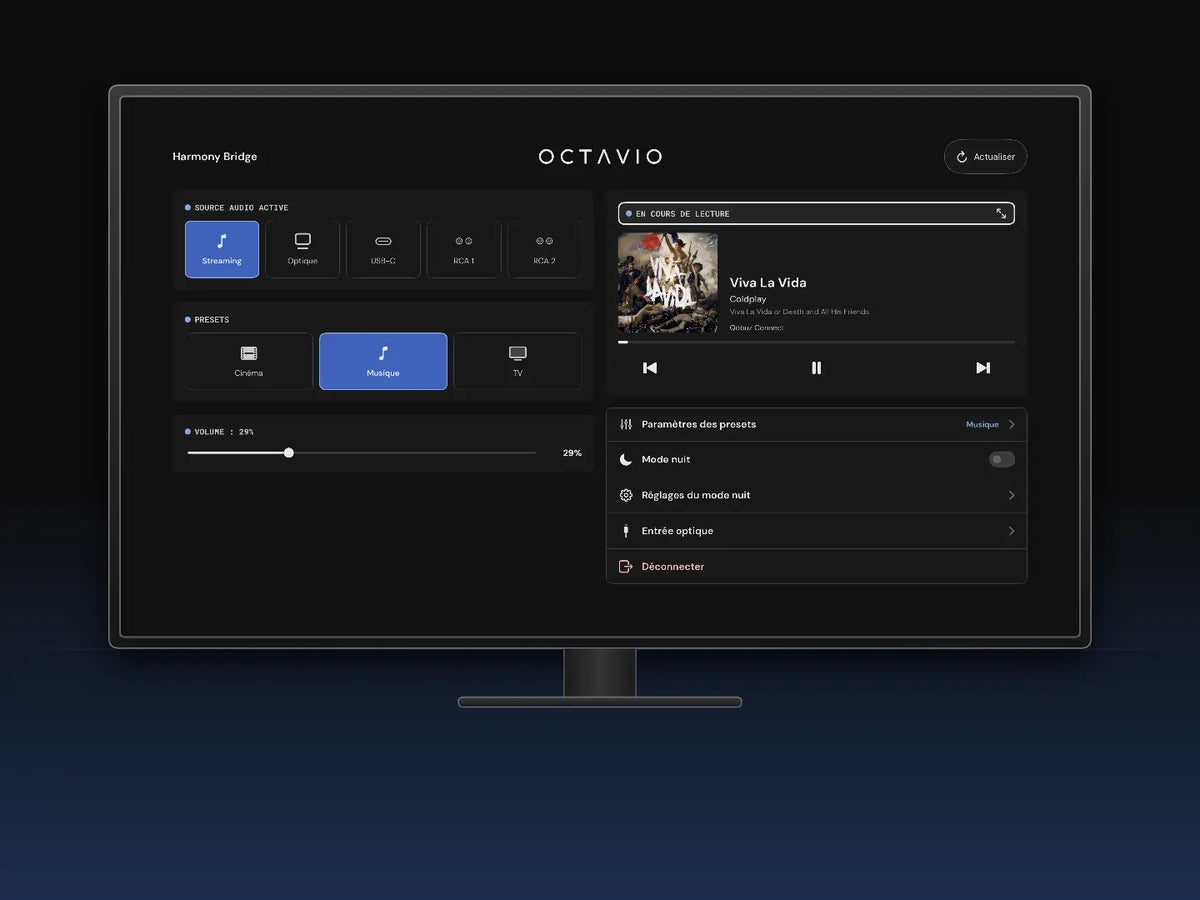Choose the Musique preset
Image resolution: width=1200 pixels, height=900 pixels.
tap(383, 361)
